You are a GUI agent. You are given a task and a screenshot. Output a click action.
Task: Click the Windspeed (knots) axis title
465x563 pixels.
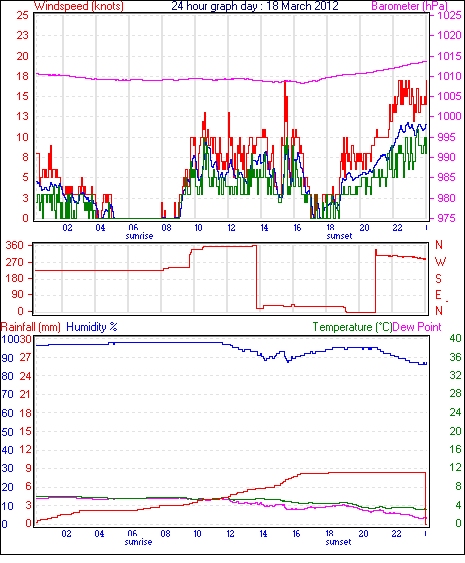[79, 6]
